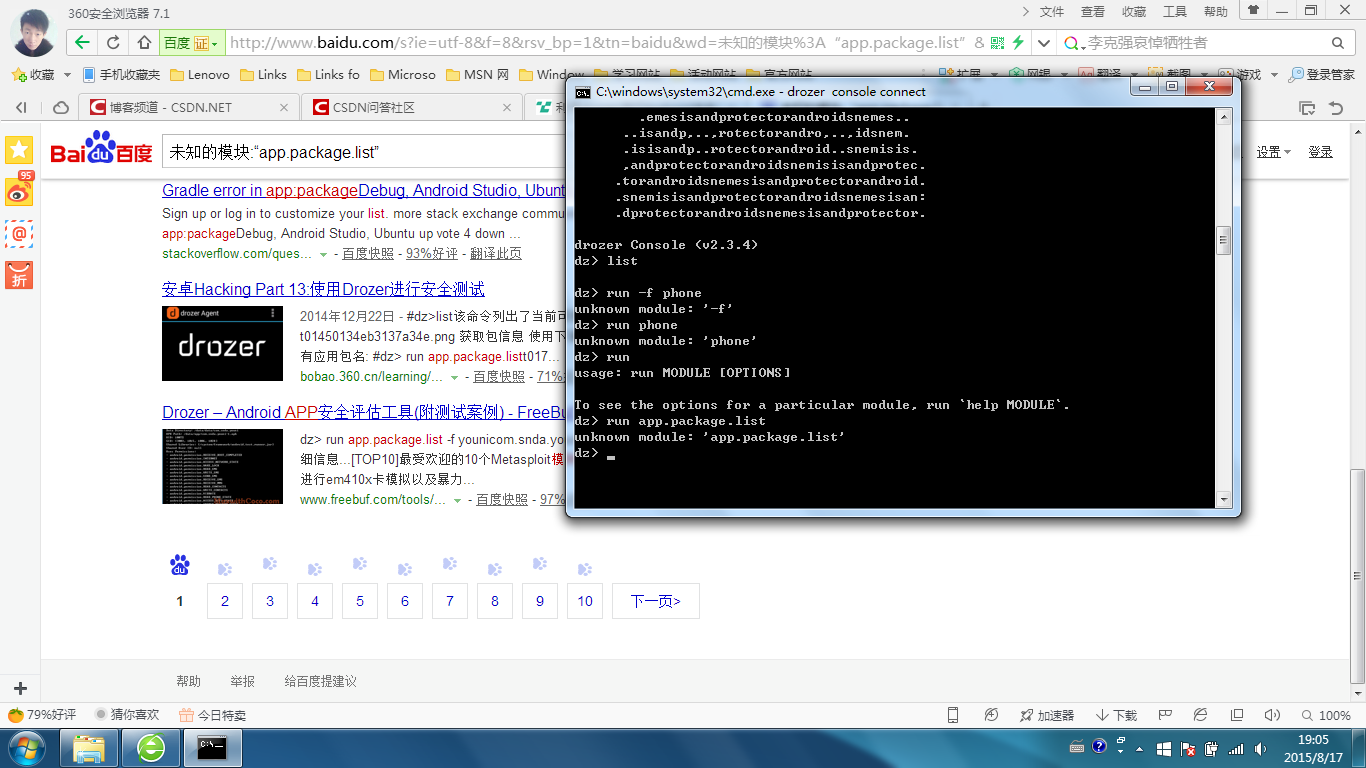The height and width of the screenshot is (768, 1366).
Task: Click the green lightning speed-mode icon
Action: pos(1018,43)
